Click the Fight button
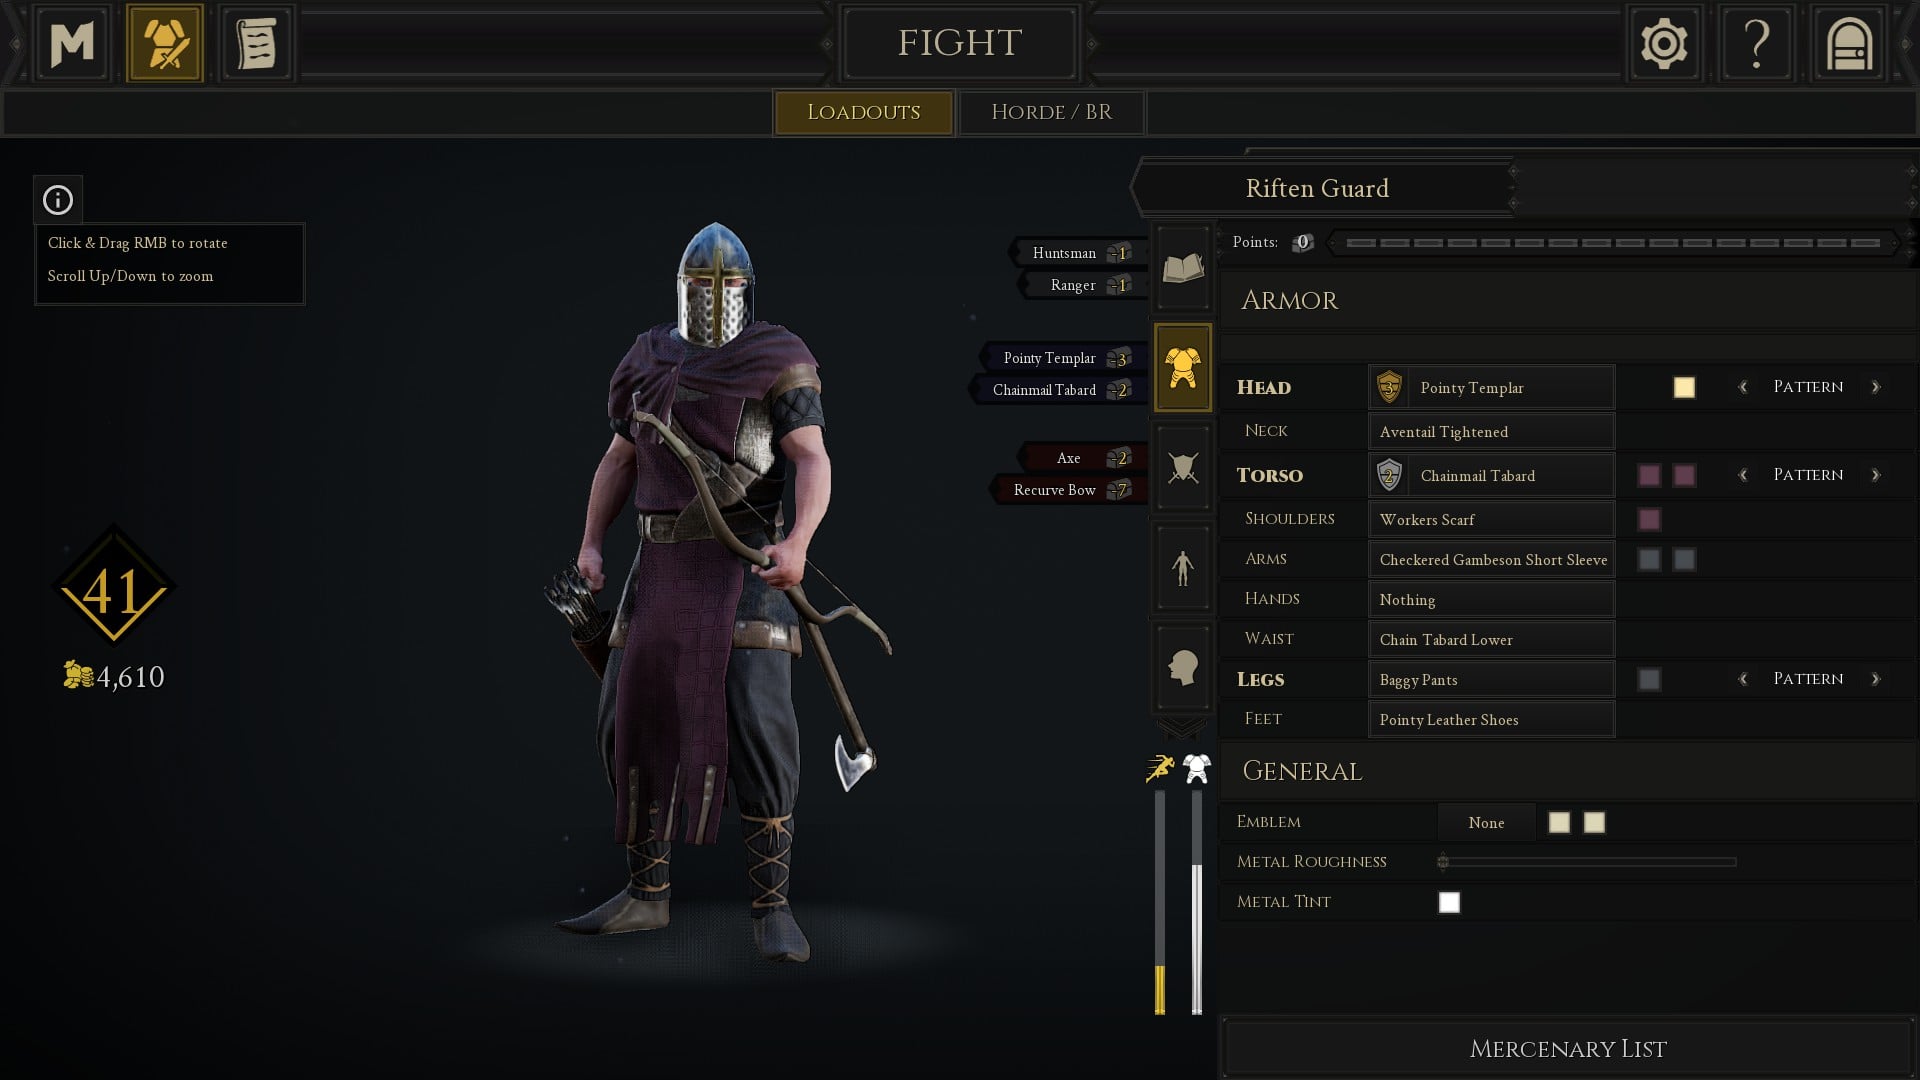Viewport: 1920px width, 1080px height. [x=959, y=43]
